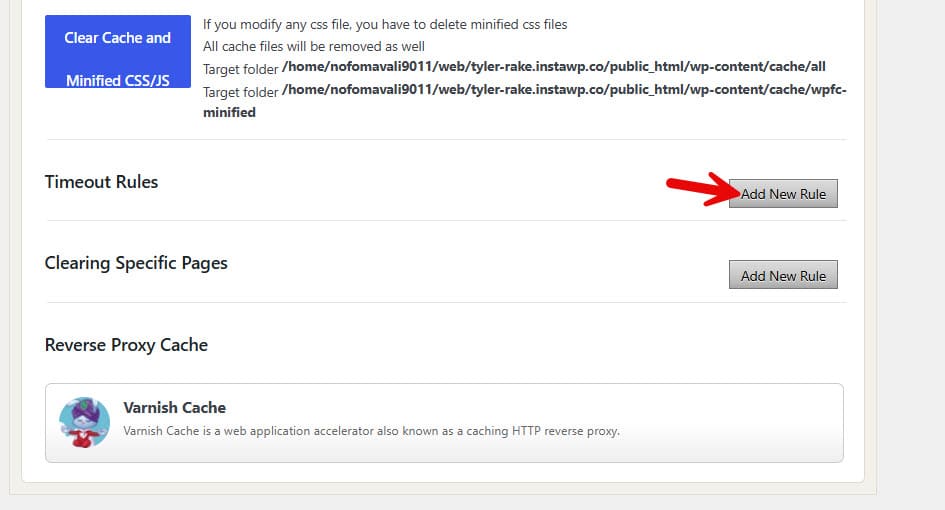Select the Timeout Rules heading
Screen dimensions: 945x510
(x=101, y=182)
